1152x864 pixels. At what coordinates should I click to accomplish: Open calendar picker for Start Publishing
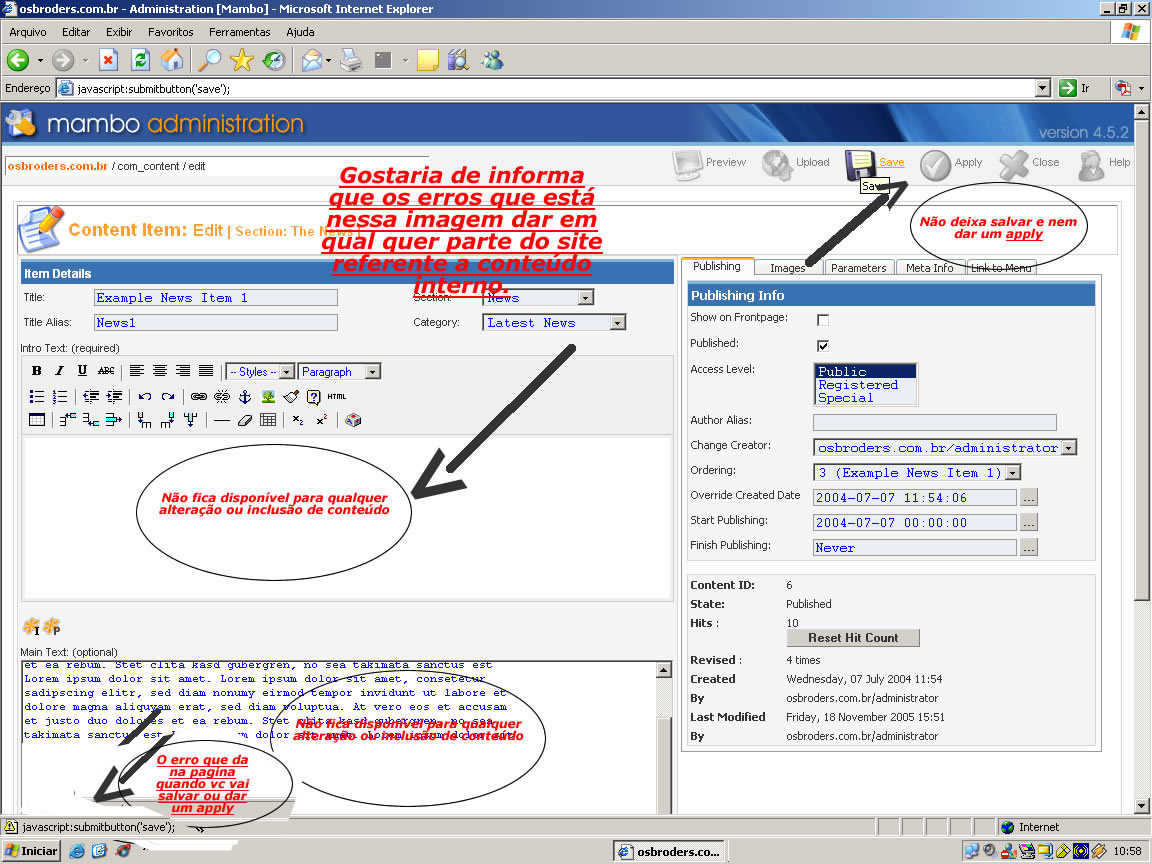coord(1029,522)
